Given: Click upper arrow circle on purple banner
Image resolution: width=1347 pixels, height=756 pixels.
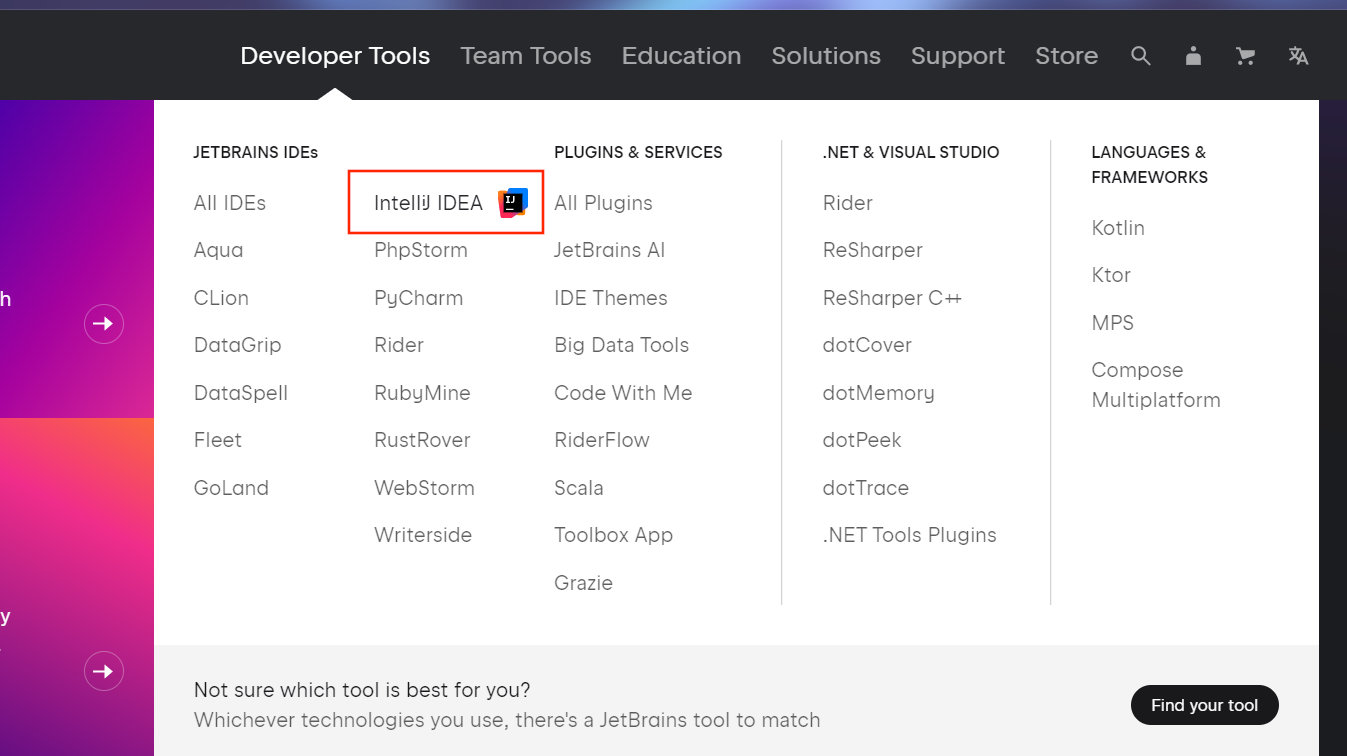Looking at the screenshot, I should [x=104, y=323].
